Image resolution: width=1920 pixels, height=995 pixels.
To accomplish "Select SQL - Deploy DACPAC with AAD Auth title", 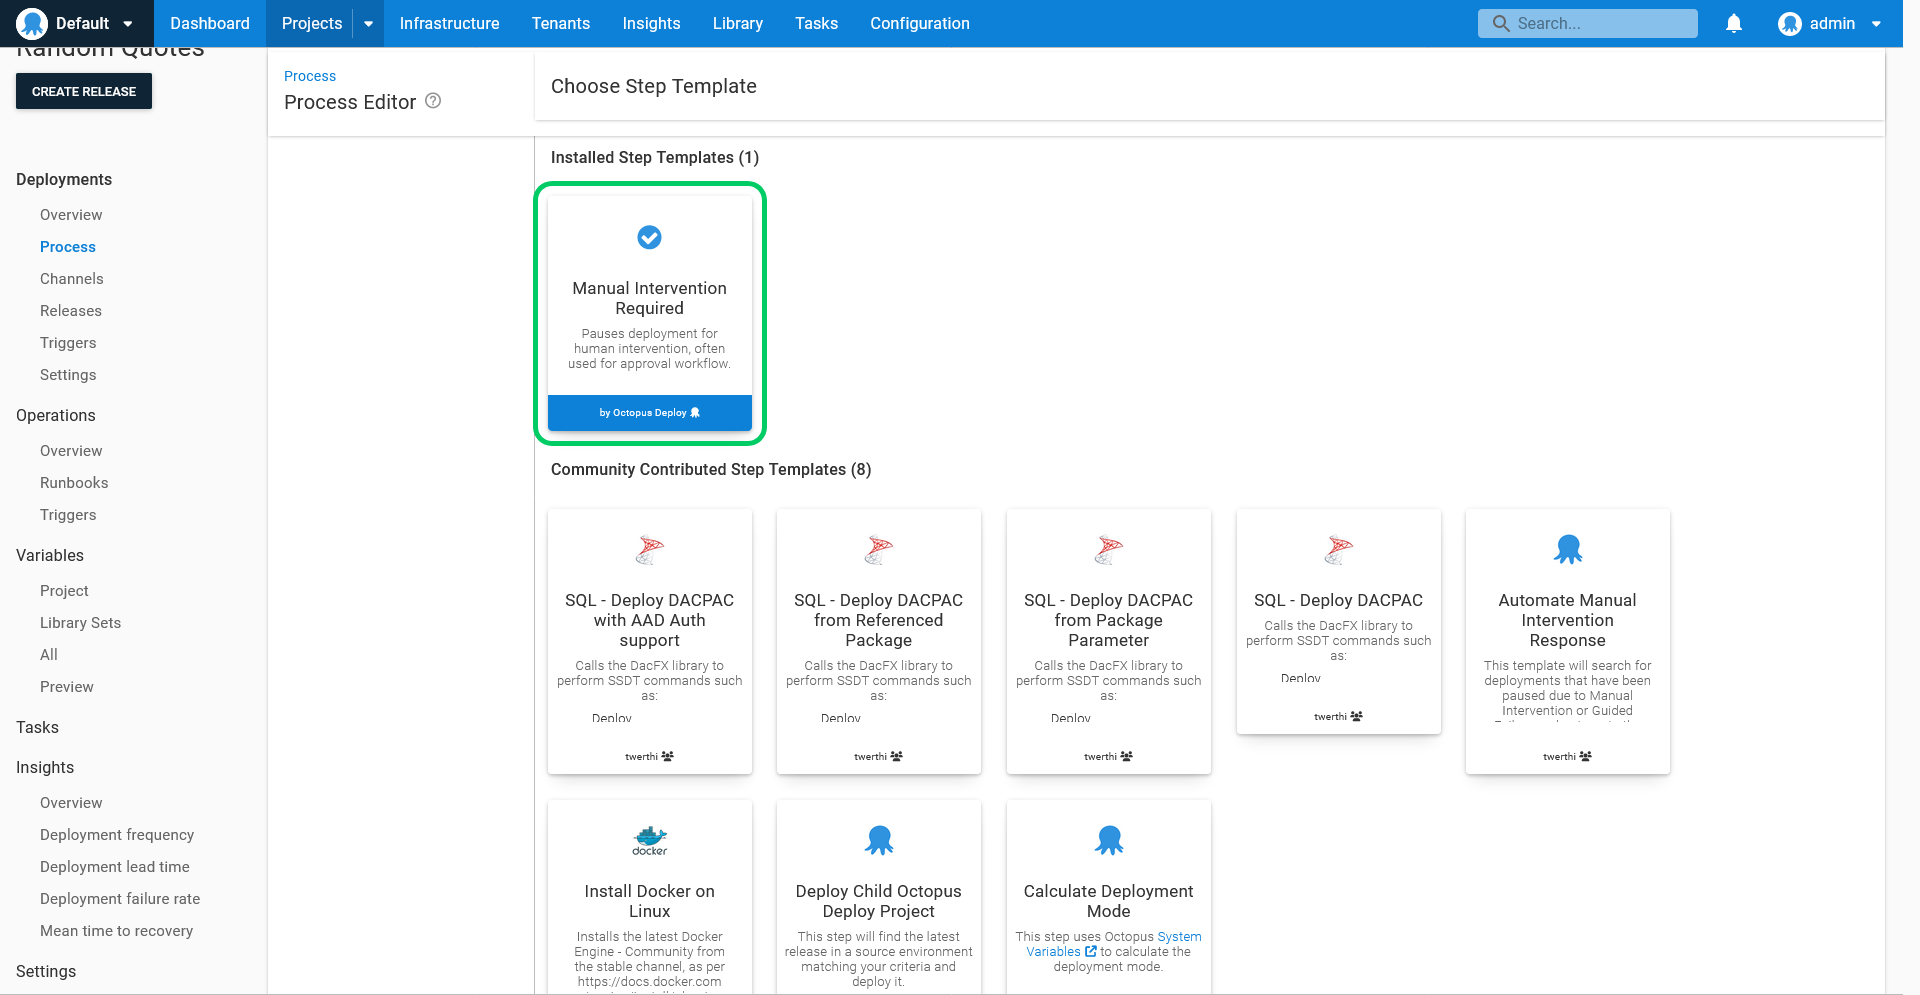I will point(650,620).
